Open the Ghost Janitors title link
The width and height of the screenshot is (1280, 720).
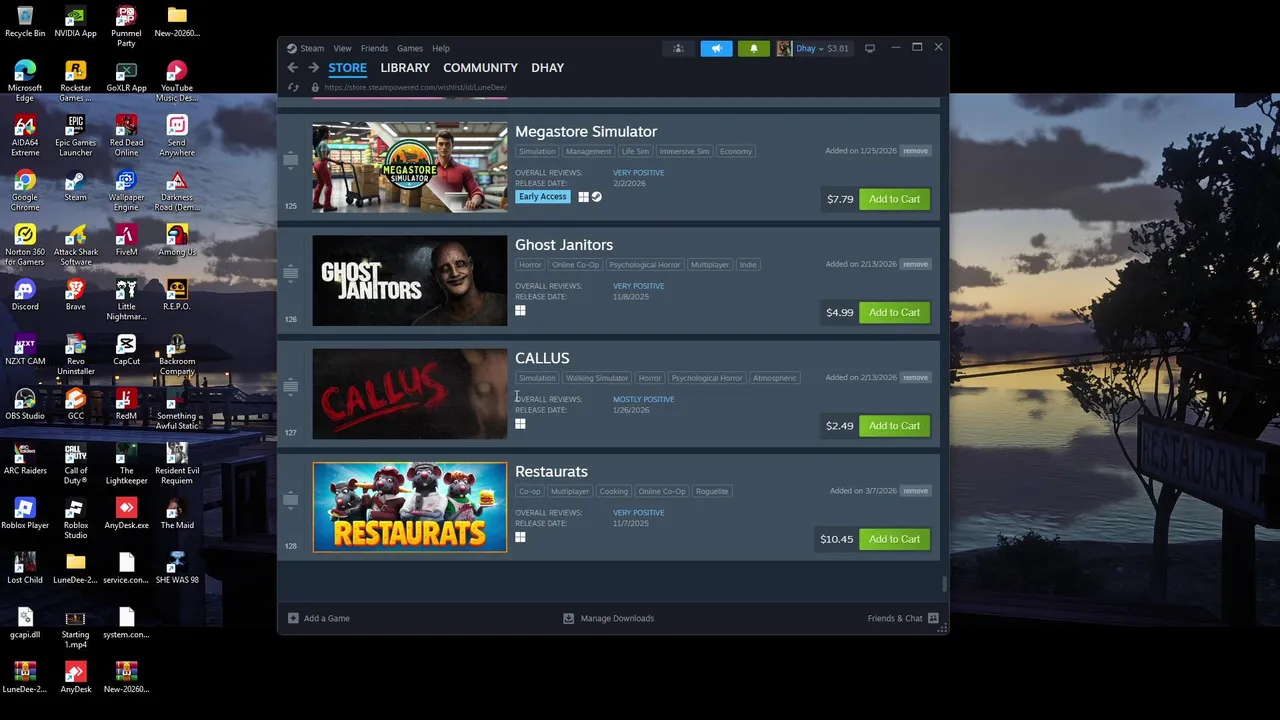[x=564, y=245]
